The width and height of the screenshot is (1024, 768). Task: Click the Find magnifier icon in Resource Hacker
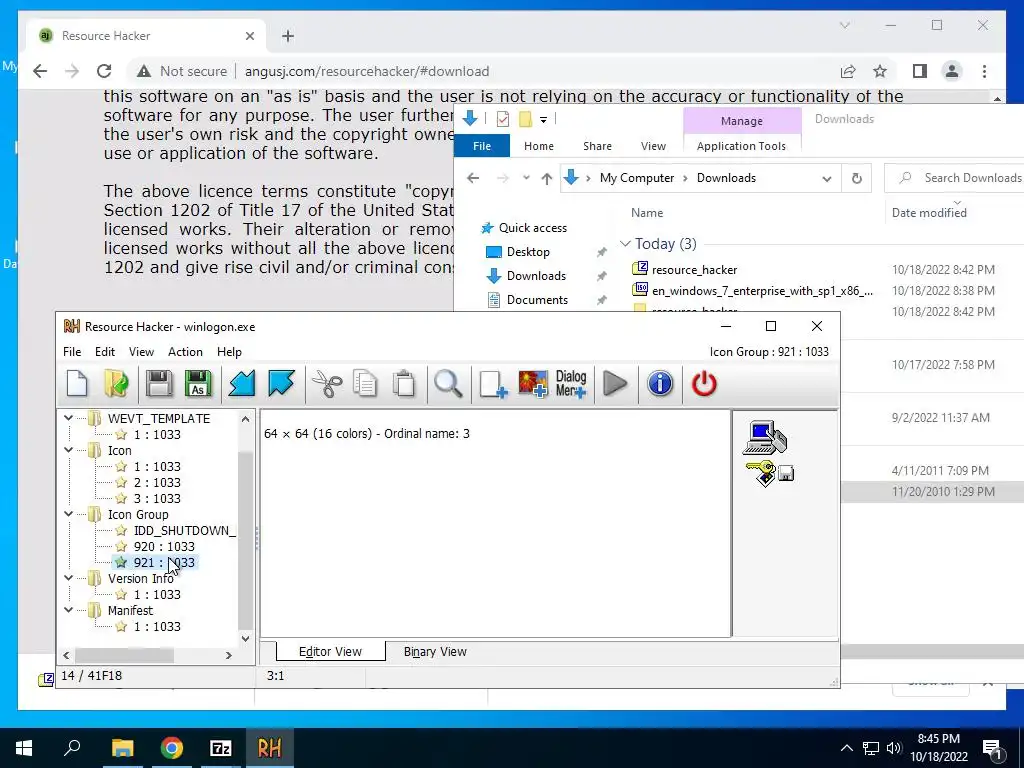click(x=448, y=384)
